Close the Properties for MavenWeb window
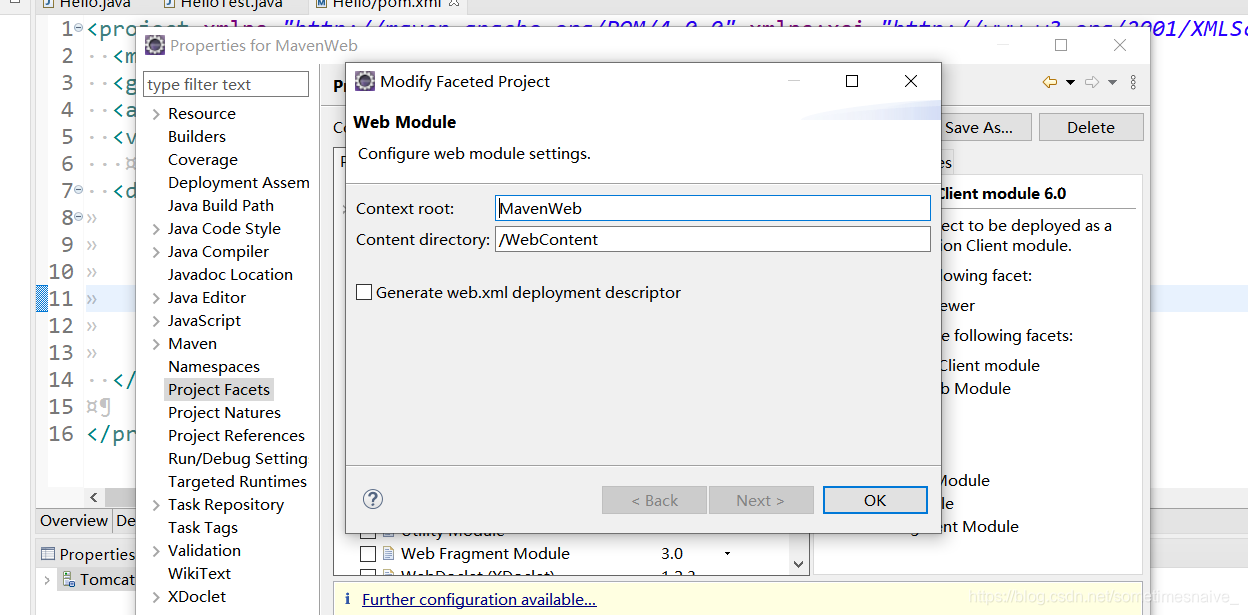Viewport: 1248px width, 615px height. point(1120,45)
